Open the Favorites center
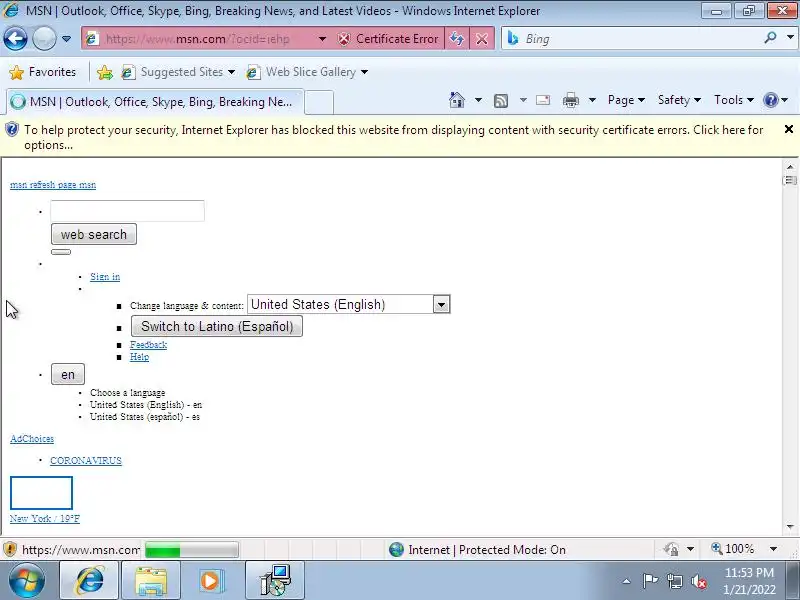Viewport: 800px width, 600px height. 43,72
